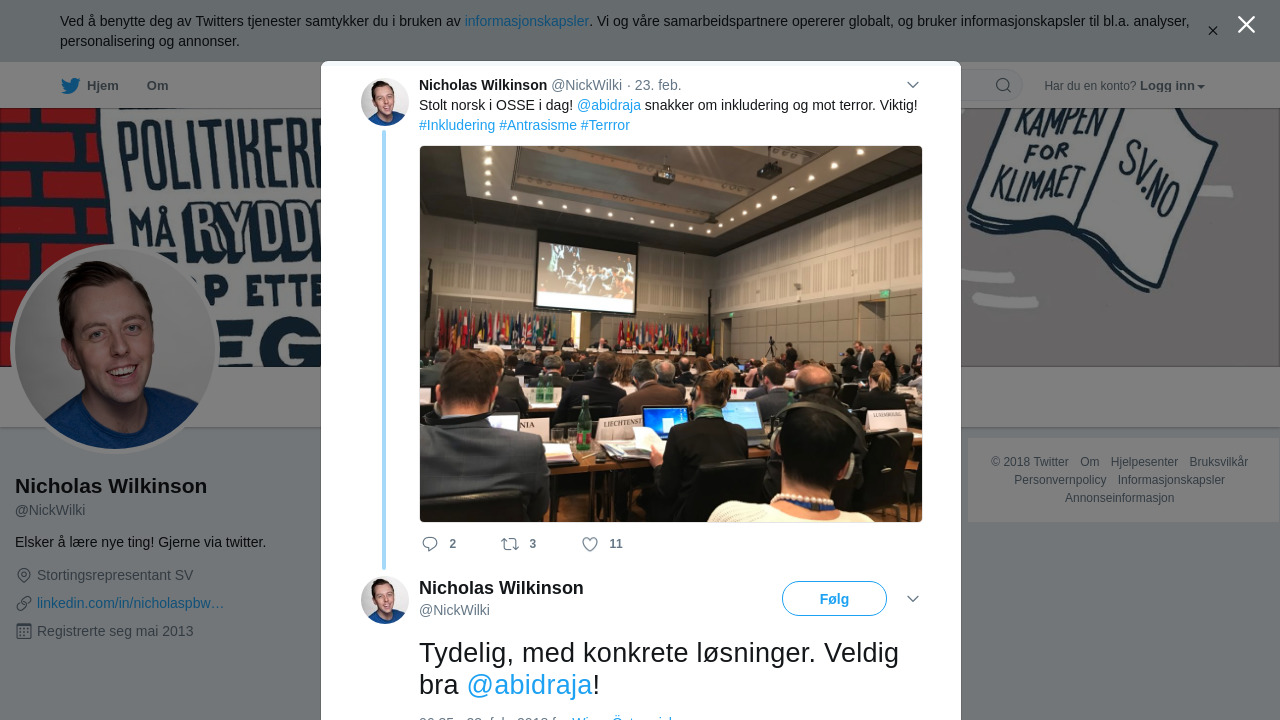Enlarge the OSSE conference photo
1280x720 pixels.
671,334
